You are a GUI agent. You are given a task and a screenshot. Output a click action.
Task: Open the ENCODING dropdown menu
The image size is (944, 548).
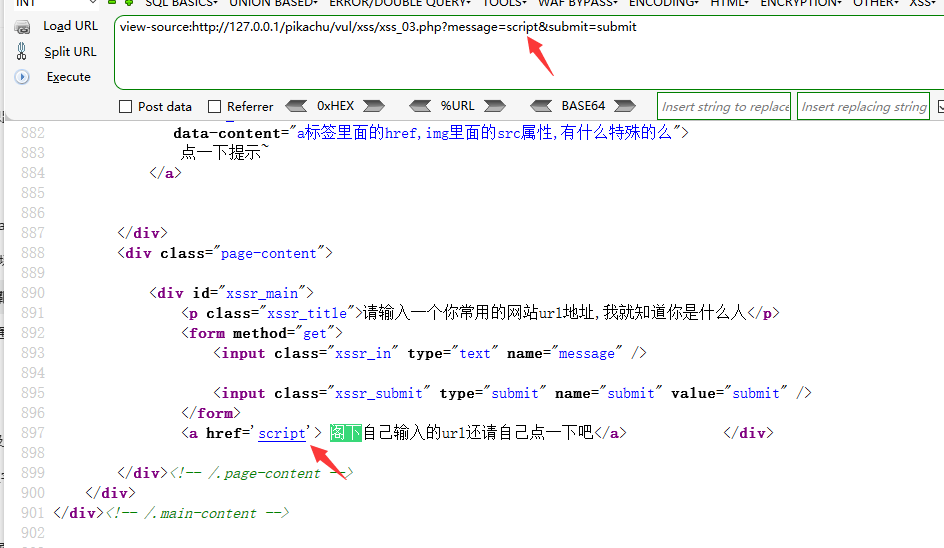(x=663, y=3)
